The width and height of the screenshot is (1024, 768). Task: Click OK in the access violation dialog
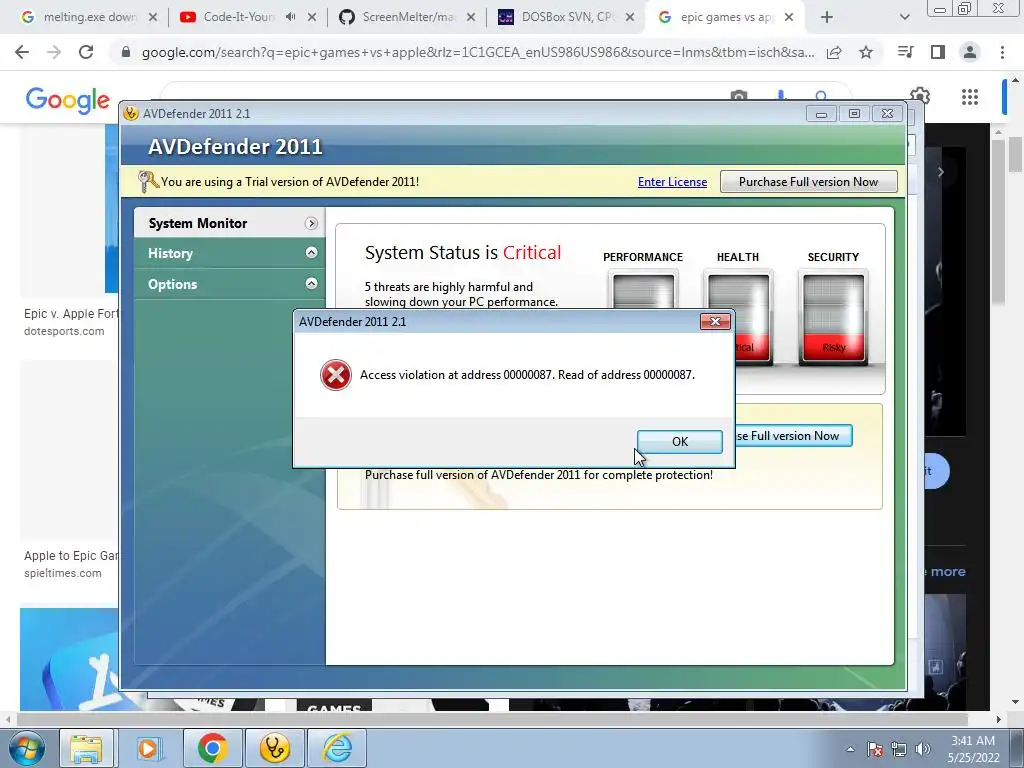tap(679, 441)
